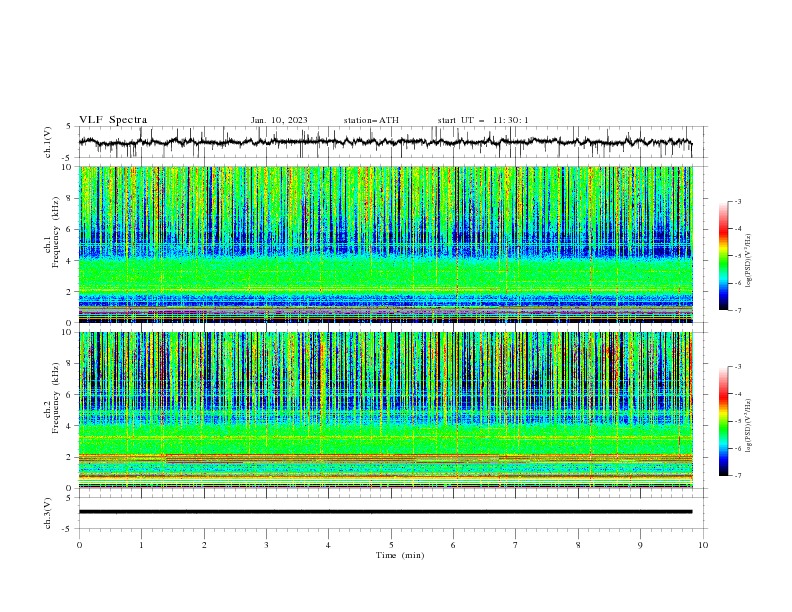Click time axis tick label "3"
The width and height of the screenshot is (792, 612).
266,545
